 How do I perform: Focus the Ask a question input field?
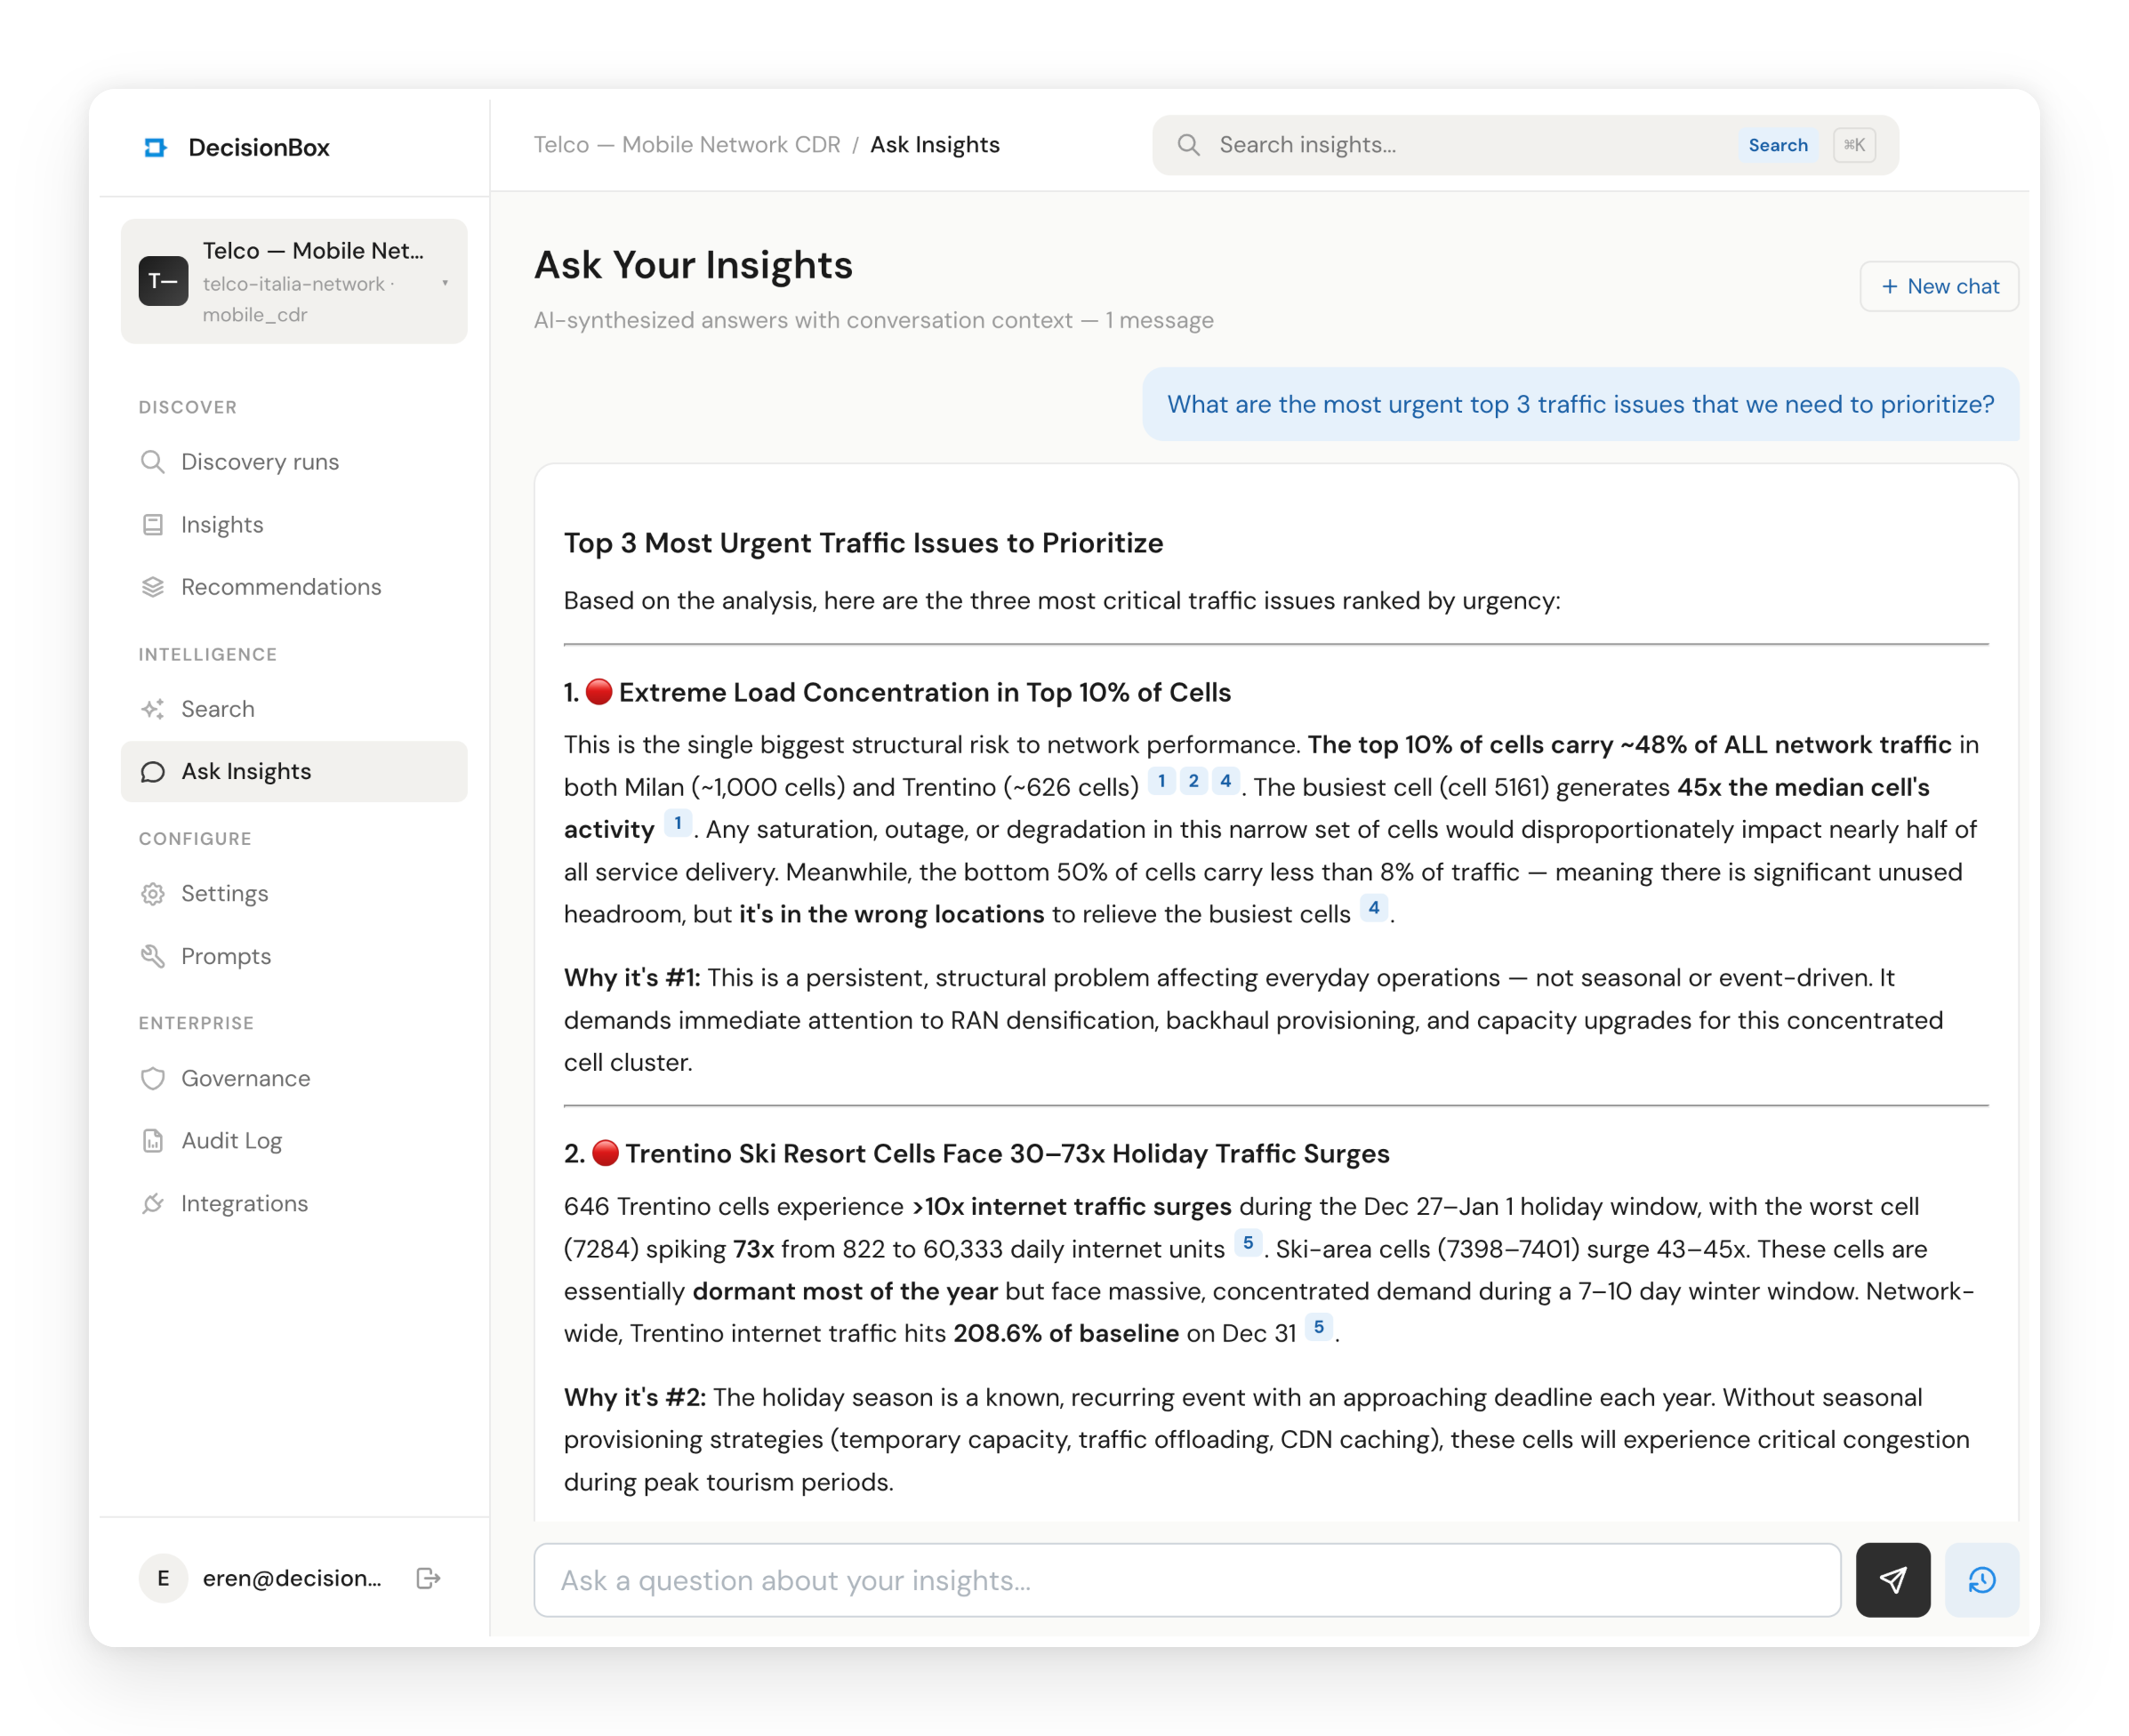1186,1579
